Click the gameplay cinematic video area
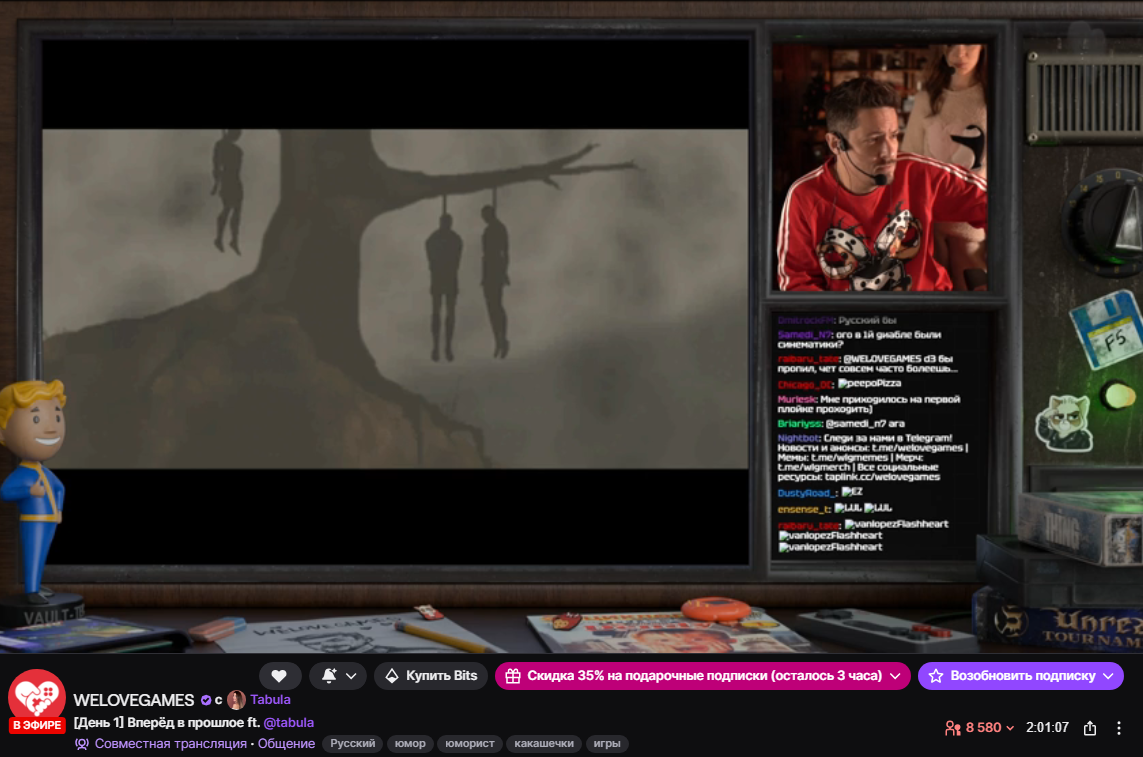Image resolution: width=1143 pixels, height=757 pixels. pos(395,299)
